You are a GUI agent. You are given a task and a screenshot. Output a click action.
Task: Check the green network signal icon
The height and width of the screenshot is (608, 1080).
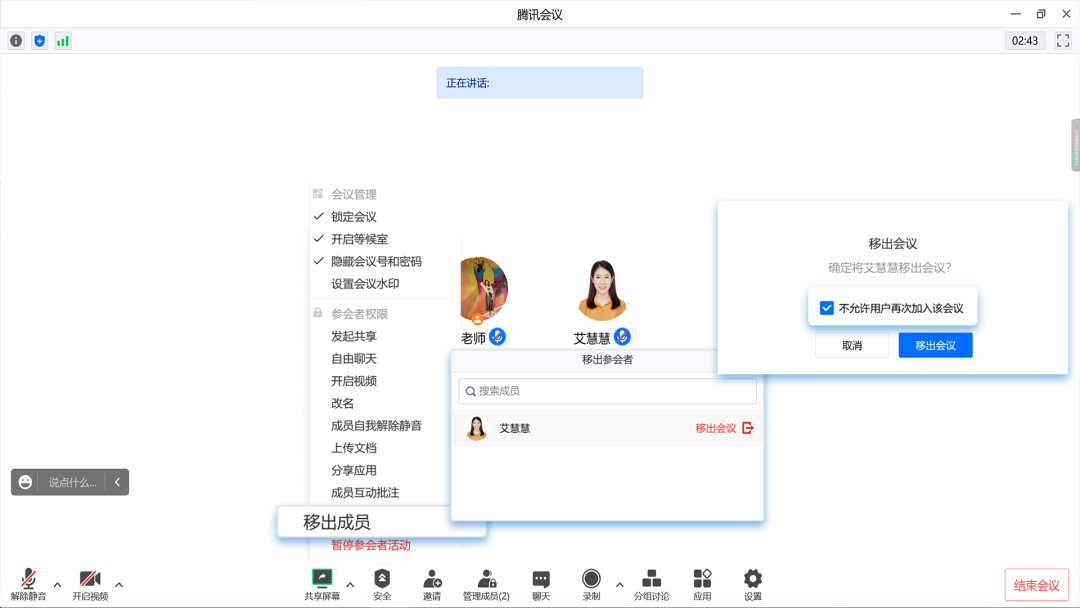coord(63,40)
